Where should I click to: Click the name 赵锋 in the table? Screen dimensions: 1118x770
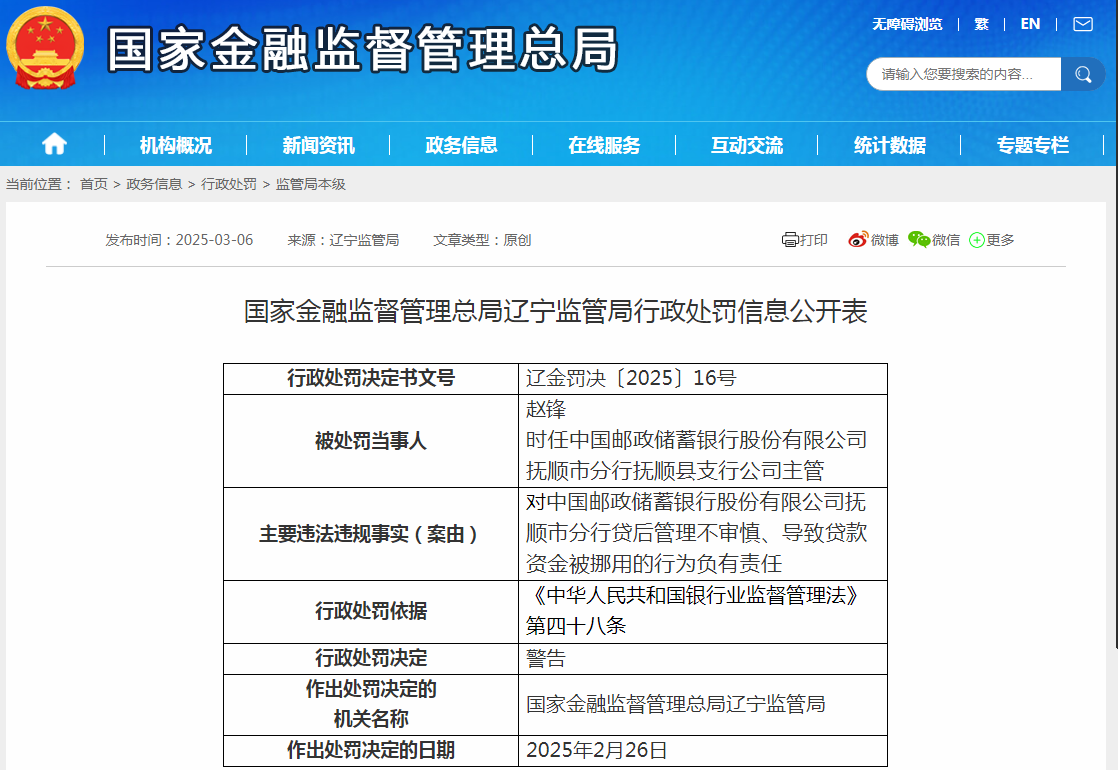click(x=546, y=409)
